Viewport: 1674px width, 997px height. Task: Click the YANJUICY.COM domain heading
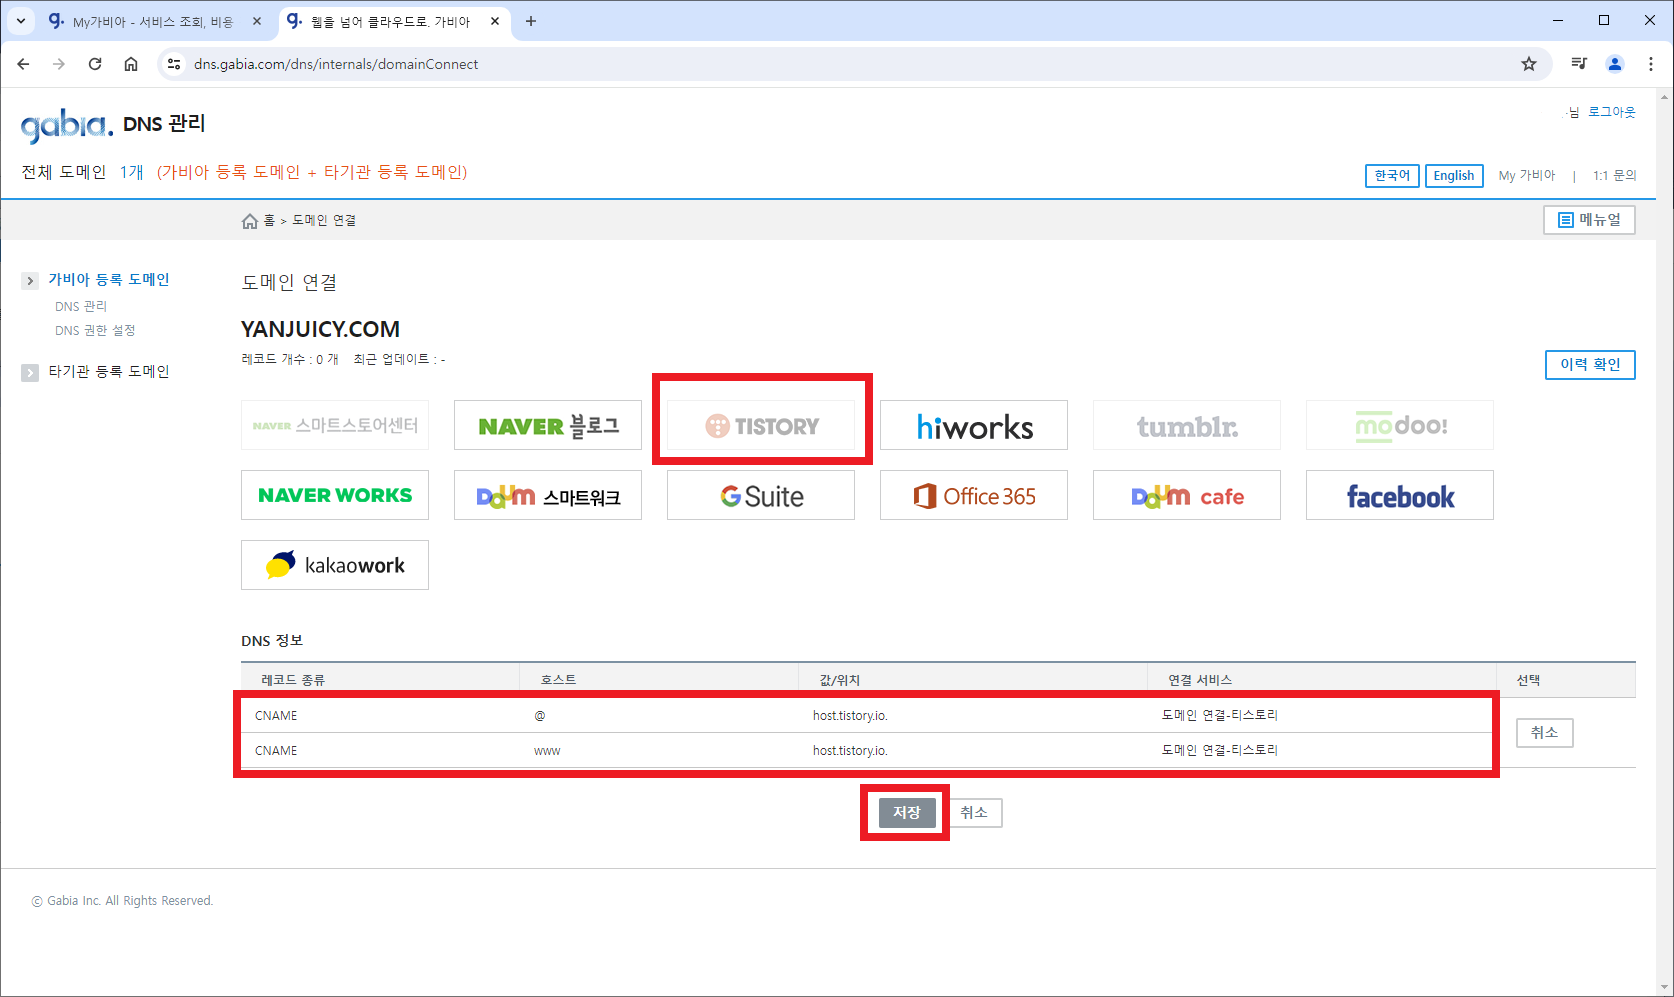(x=320, y=329)
